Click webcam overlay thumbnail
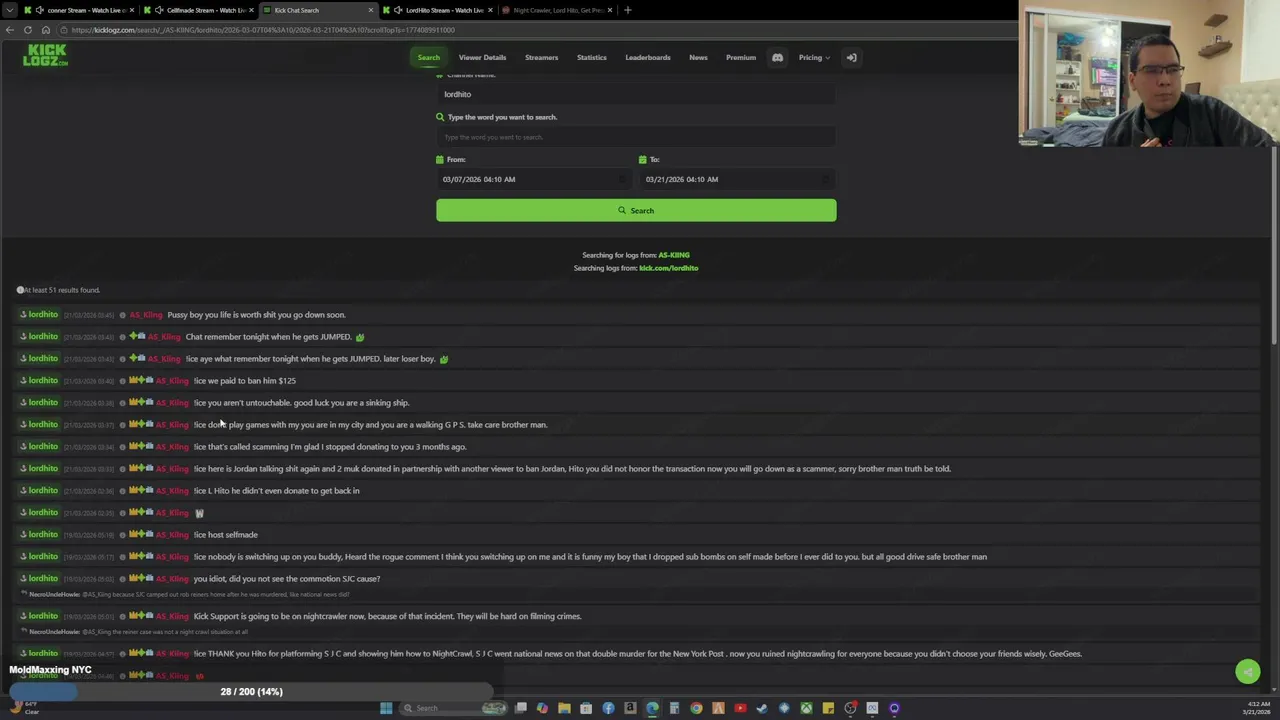The height and width of the screenshot is (720, 1280). [1149, 74]
